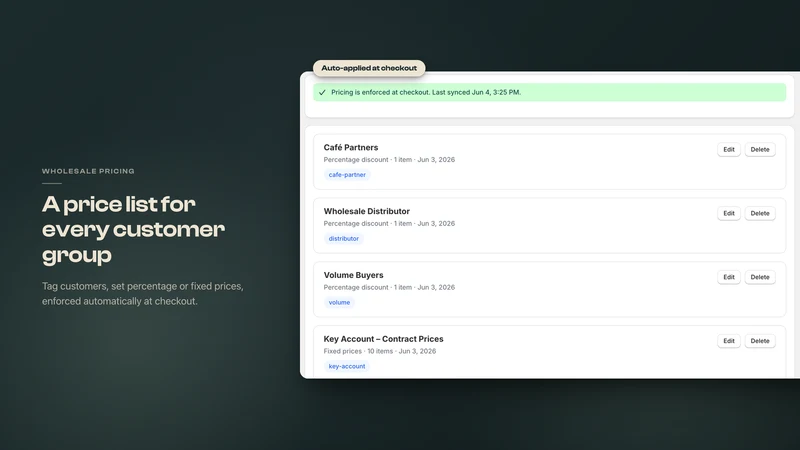Click the 'Tag customers, set percentage' description

click(143, 293)
